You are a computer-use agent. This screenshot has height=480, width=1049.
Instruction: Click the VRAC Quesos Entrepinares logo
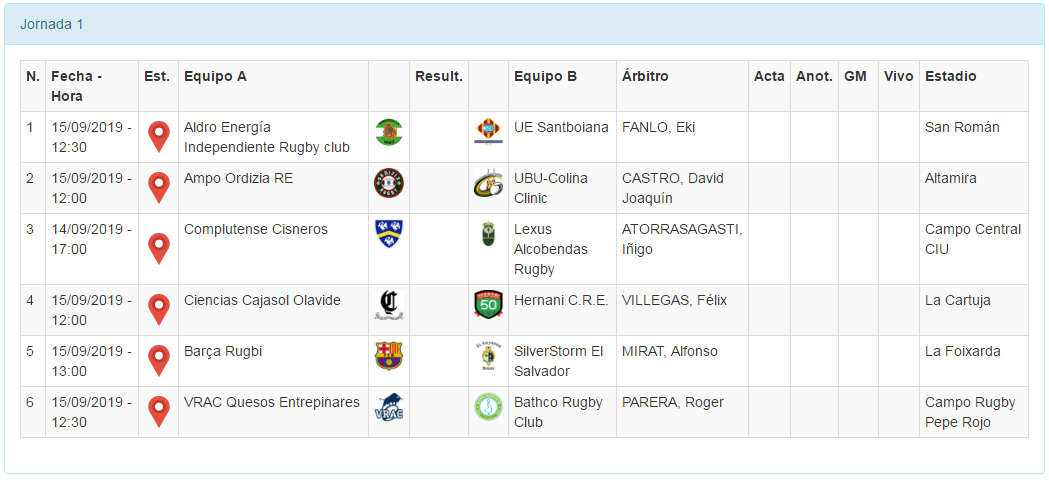(388, 407)
